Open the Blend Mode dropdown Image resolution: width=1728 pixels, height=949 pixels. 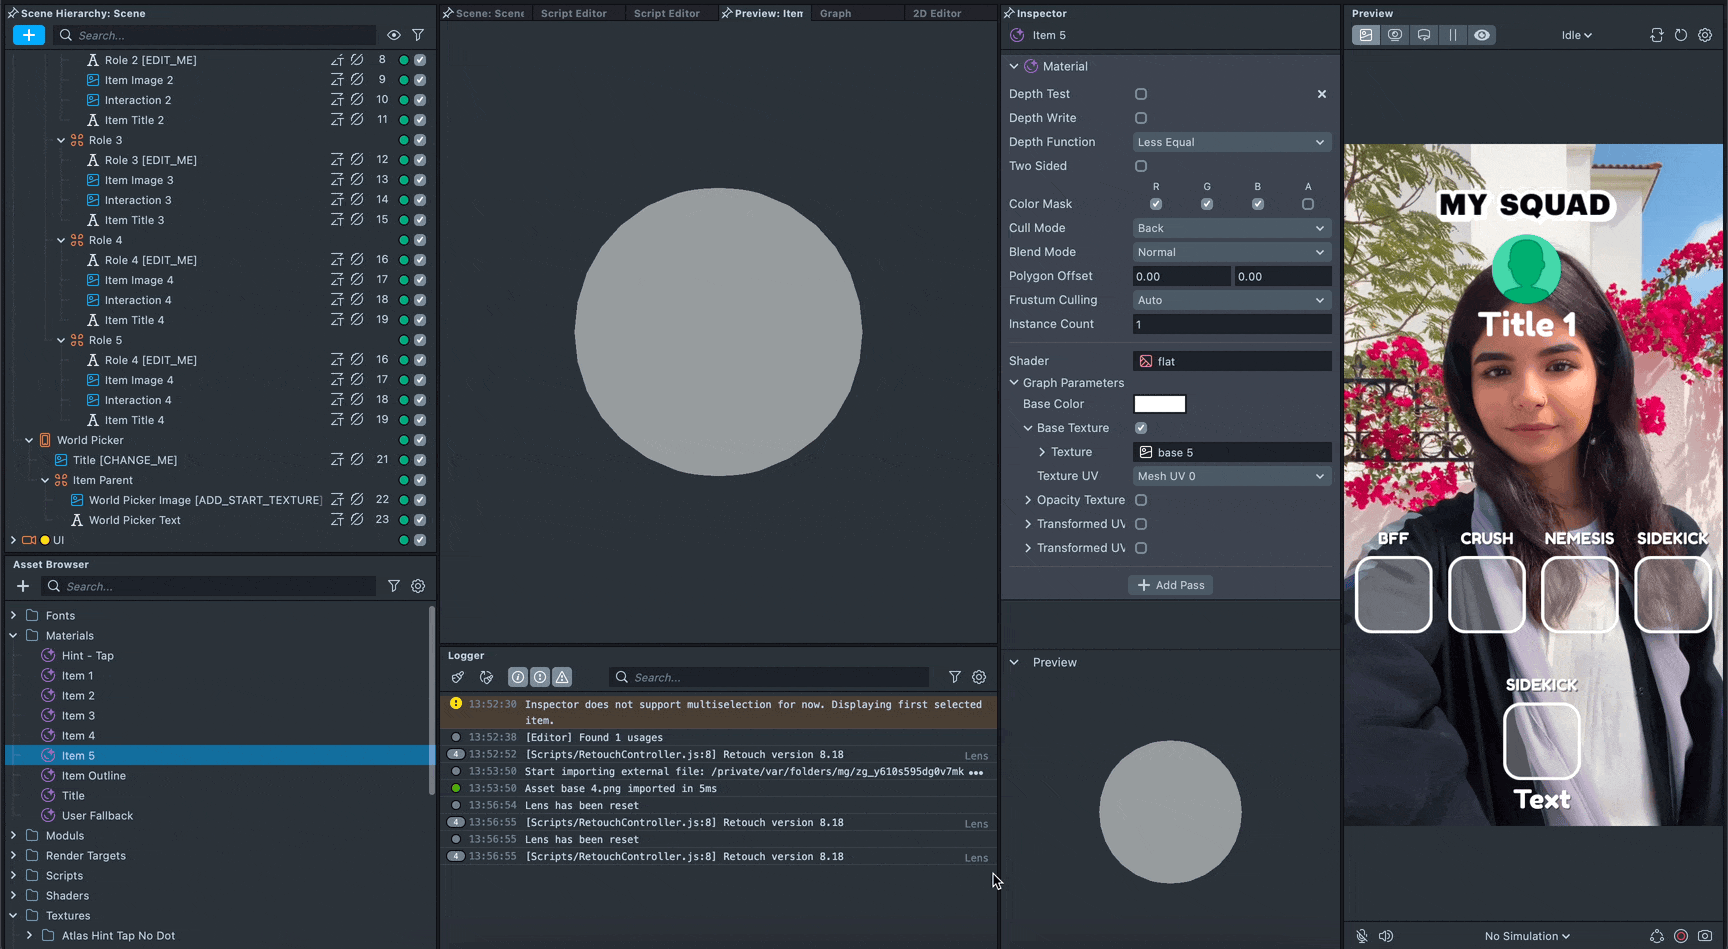(x=1231, y=252)
